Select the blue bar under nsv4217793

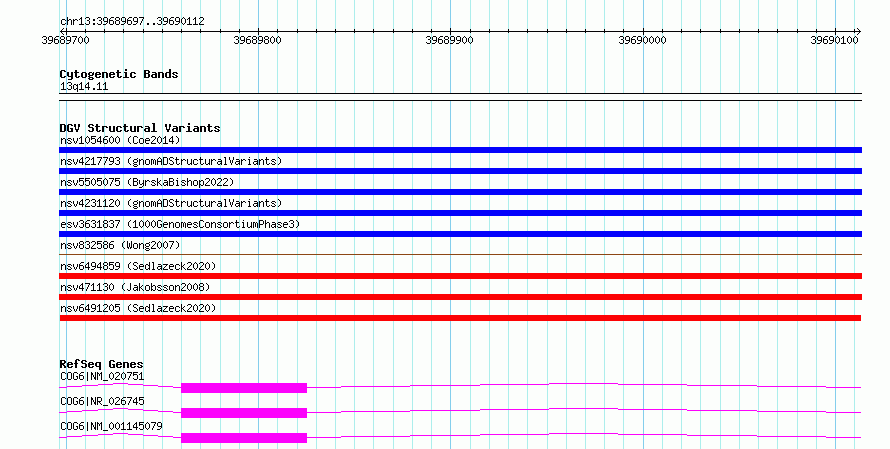coord(460,171)
